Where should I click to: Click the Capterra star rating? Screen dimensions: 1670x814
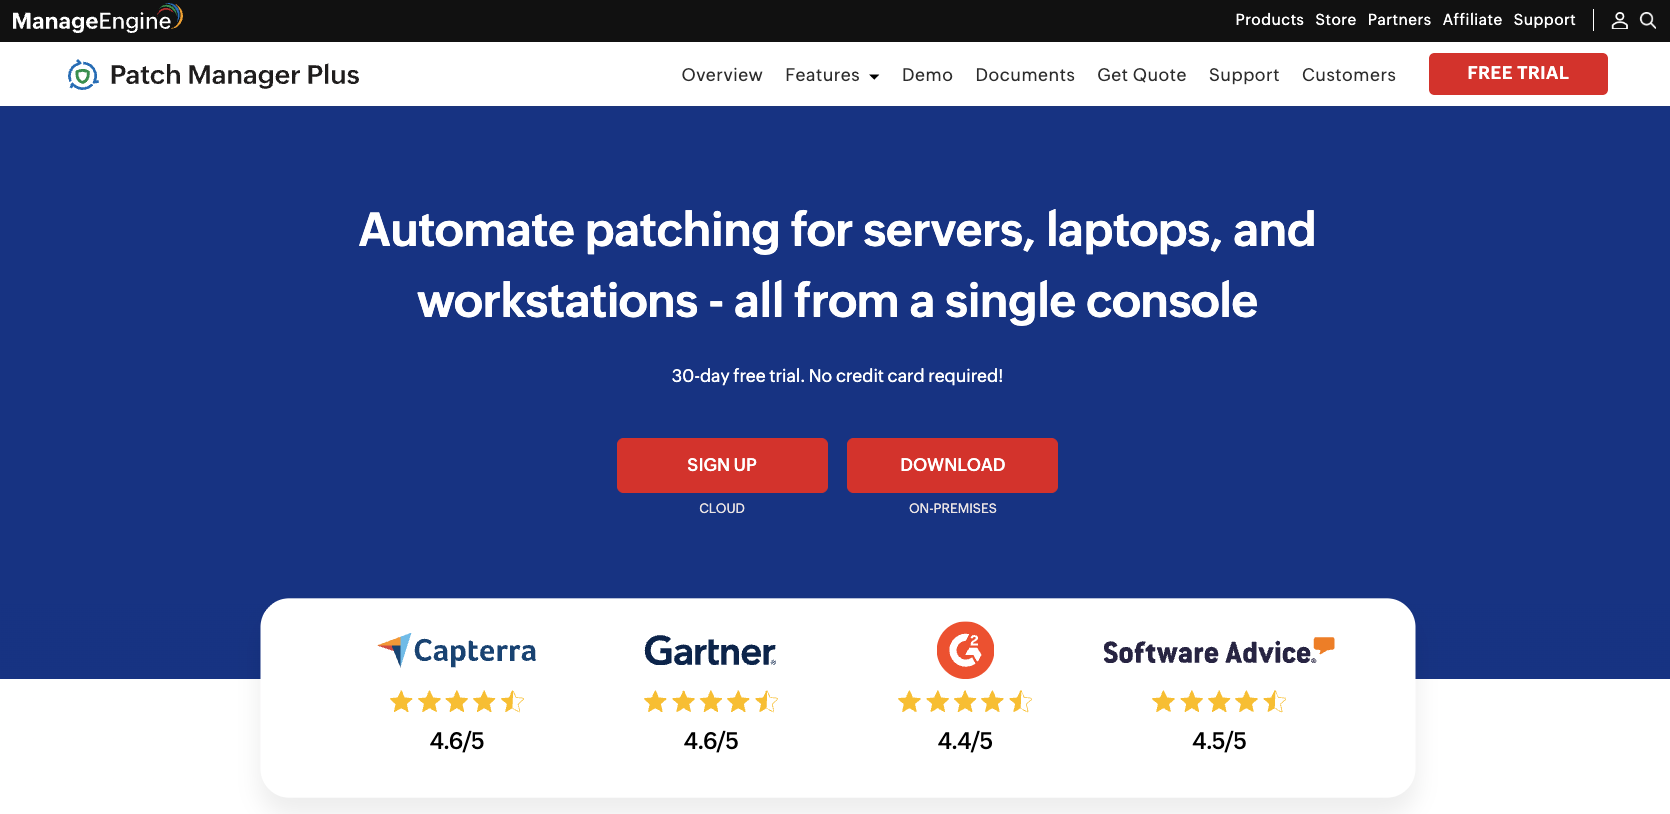tap(457, 702)
